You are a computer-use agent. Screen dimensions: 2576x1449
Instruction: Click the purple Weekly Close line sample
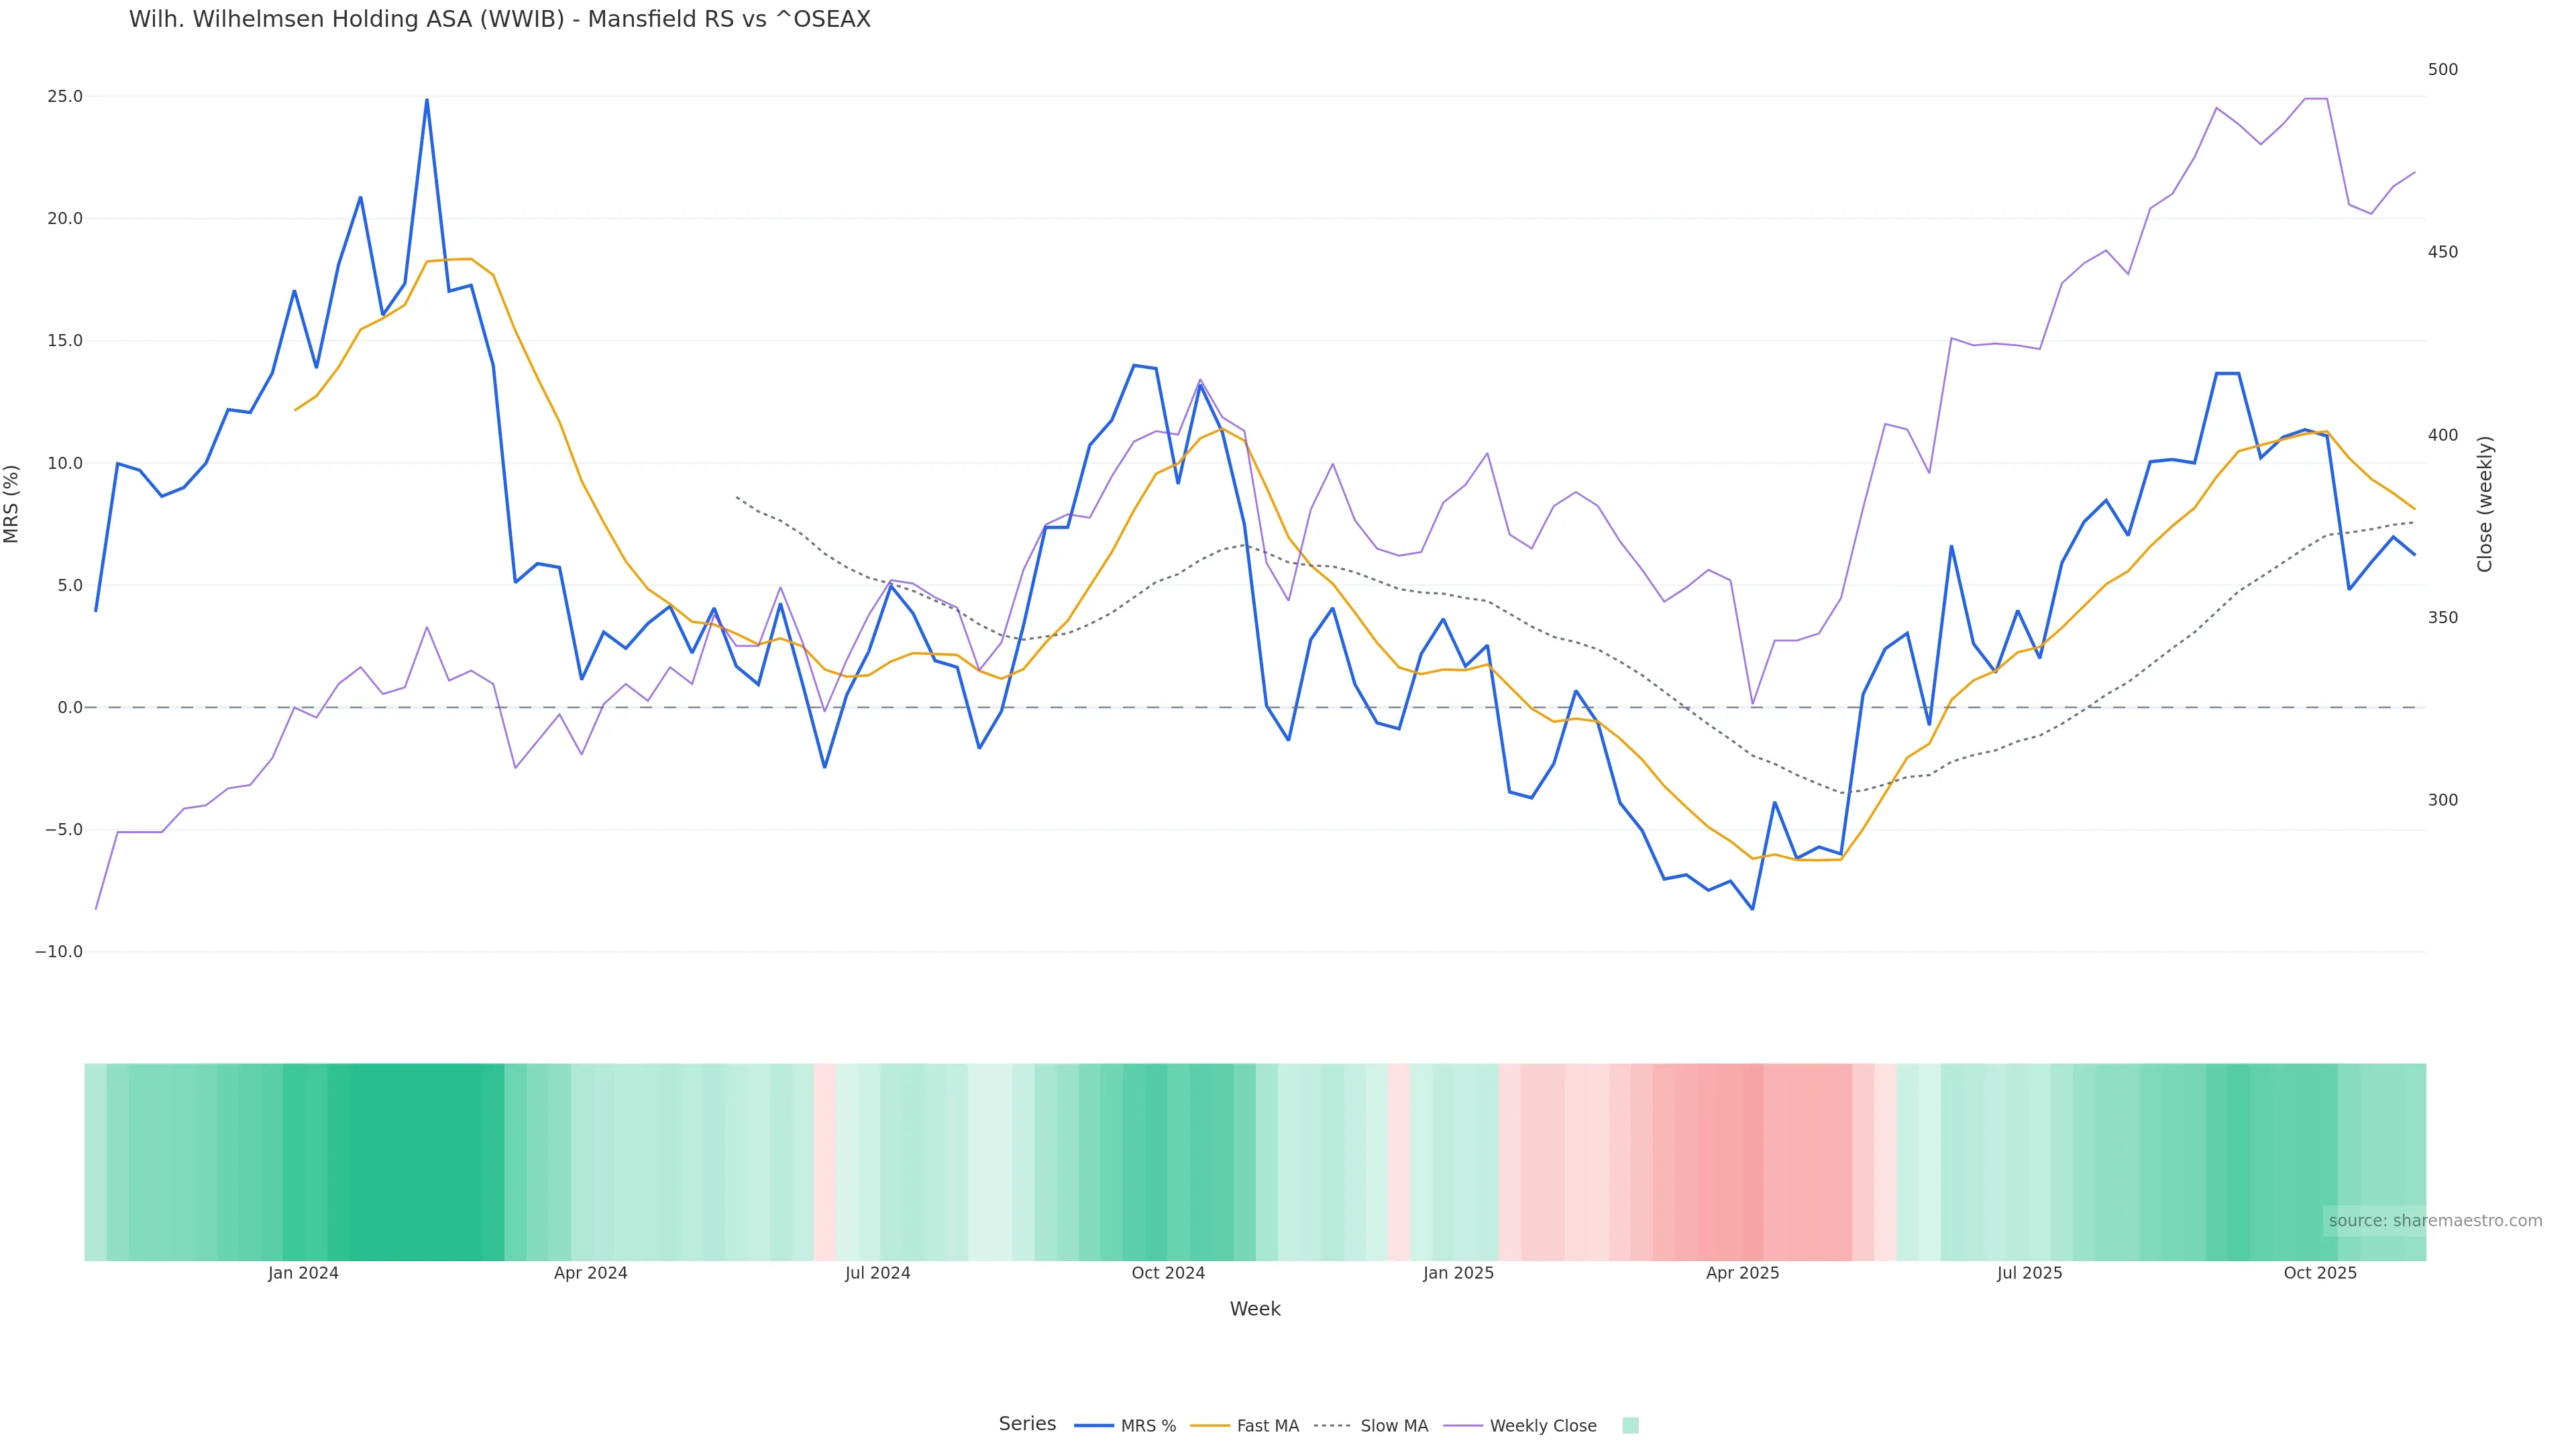pyautogui.click(x=1463, y=1426)
